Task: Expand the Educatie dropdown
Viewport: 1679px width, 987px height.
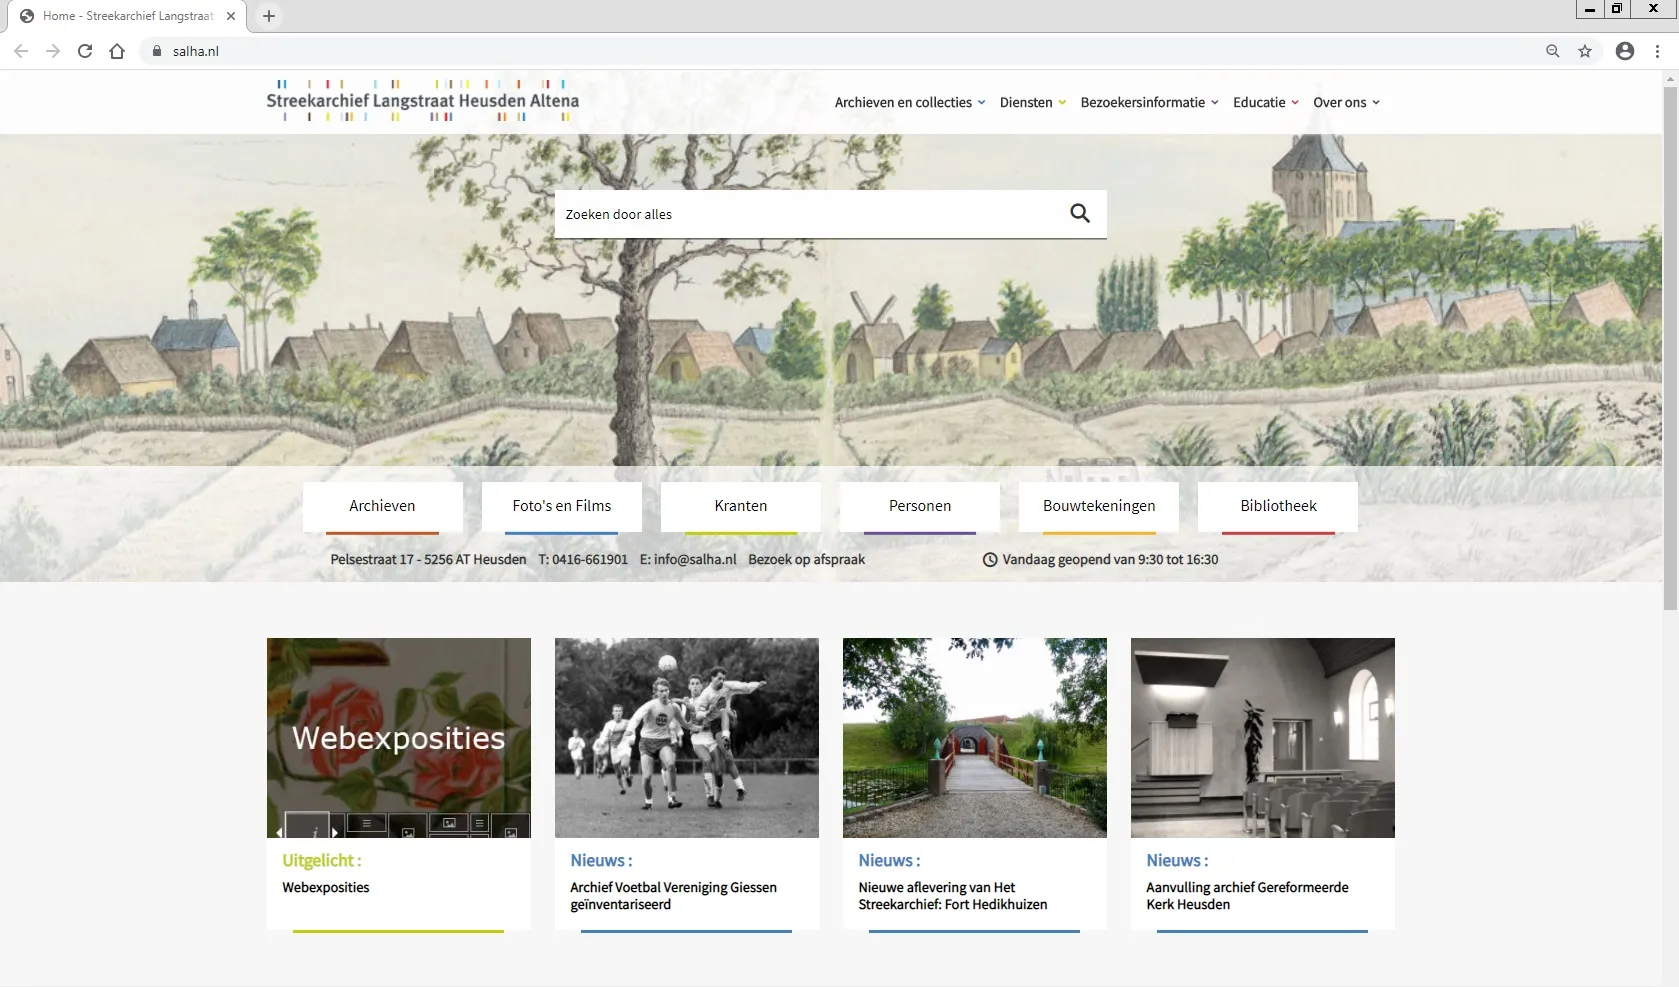Action: [1260, 102]
